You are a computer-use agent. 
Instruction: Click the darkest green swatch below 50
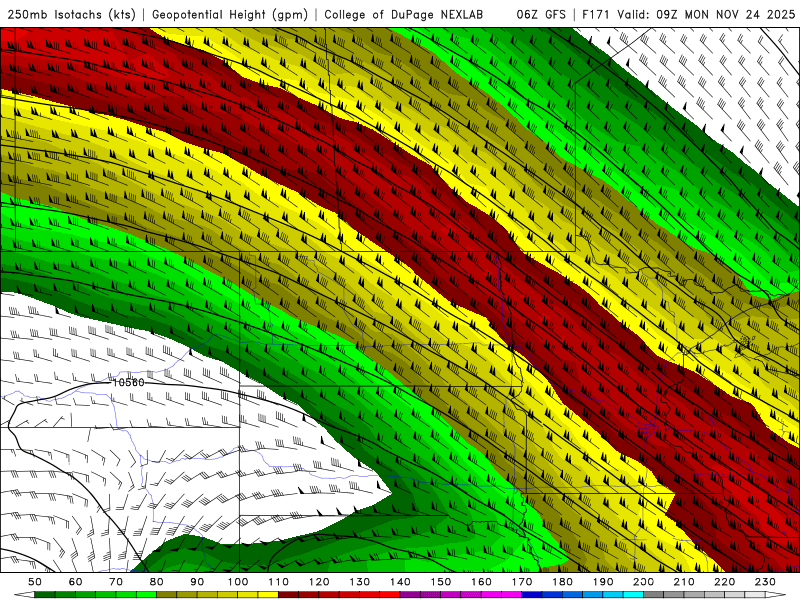point(45,595)
